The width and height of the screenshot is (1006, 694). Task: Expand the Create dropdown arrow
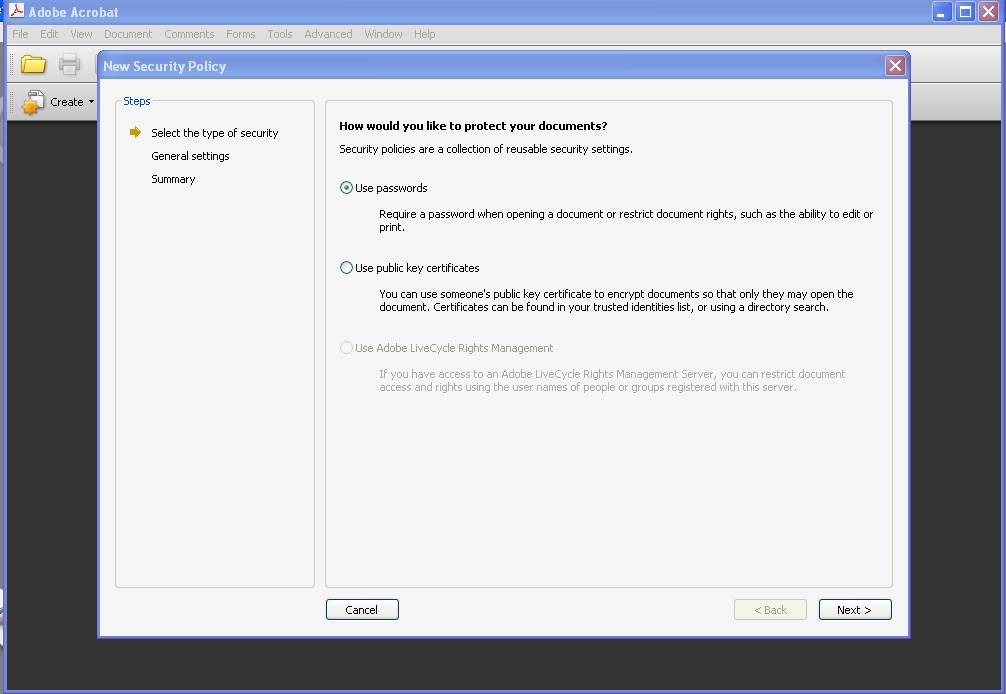pos(91,102)
